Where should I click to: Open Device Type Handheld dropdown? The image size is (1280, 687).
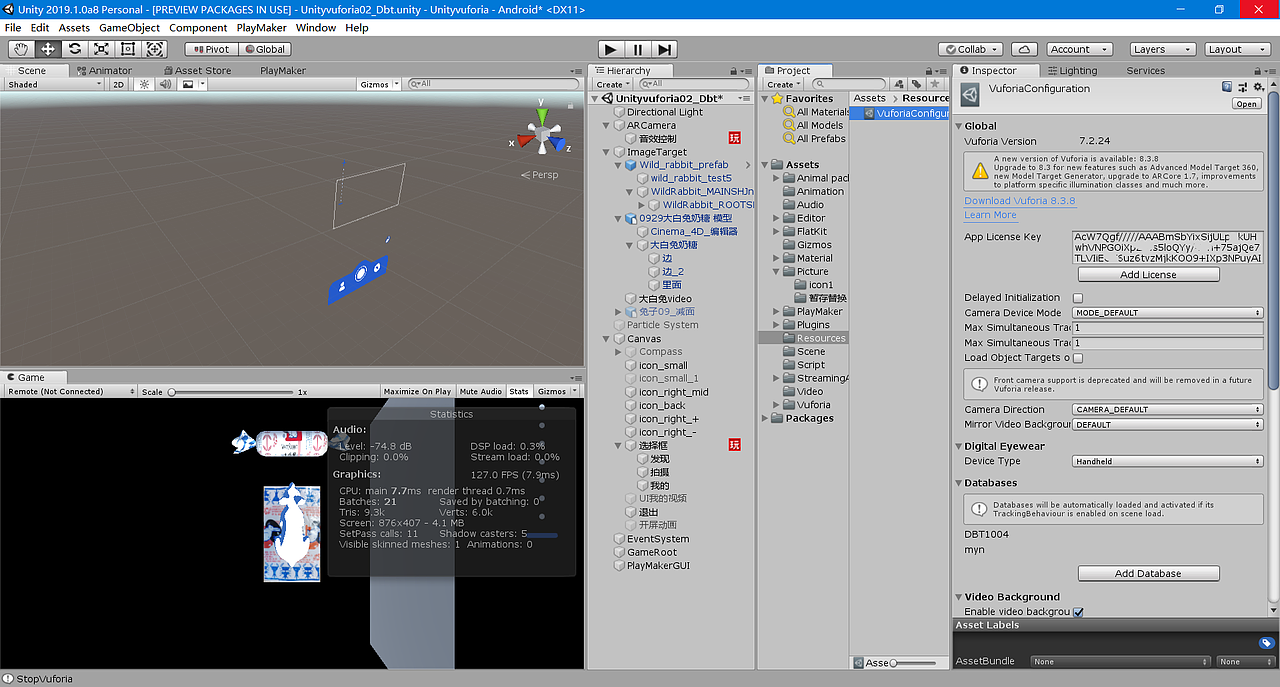pos(1168,462)
